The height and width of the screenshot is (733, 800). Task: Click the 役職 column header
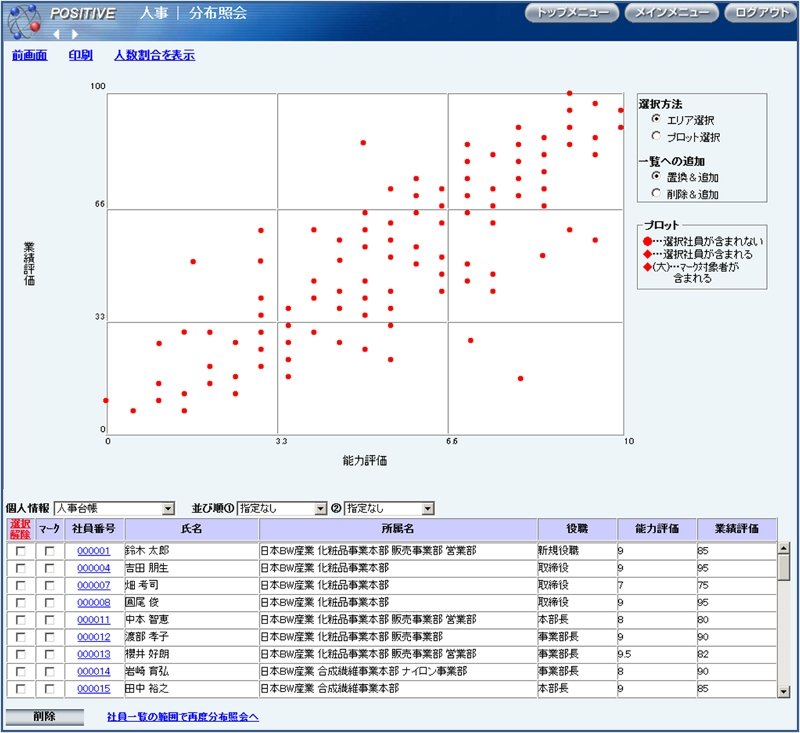coord(577,529)
